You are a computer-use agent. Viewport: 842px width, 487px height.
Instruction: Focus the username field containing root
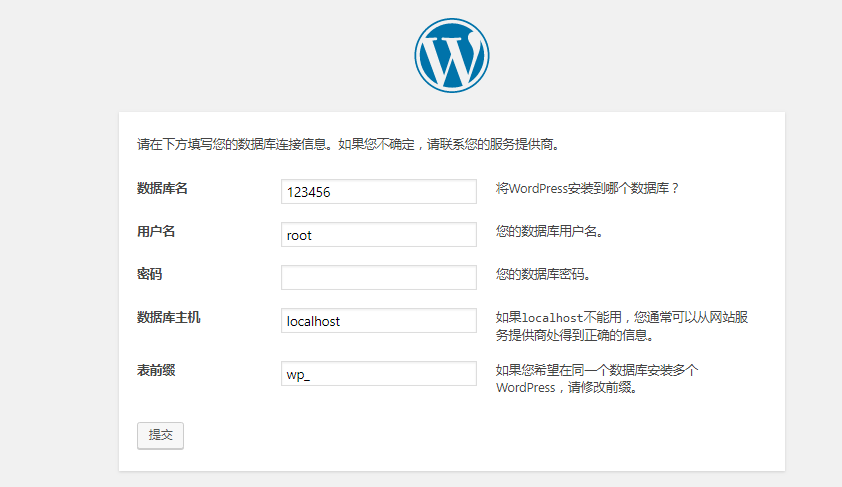coord(379,235)
